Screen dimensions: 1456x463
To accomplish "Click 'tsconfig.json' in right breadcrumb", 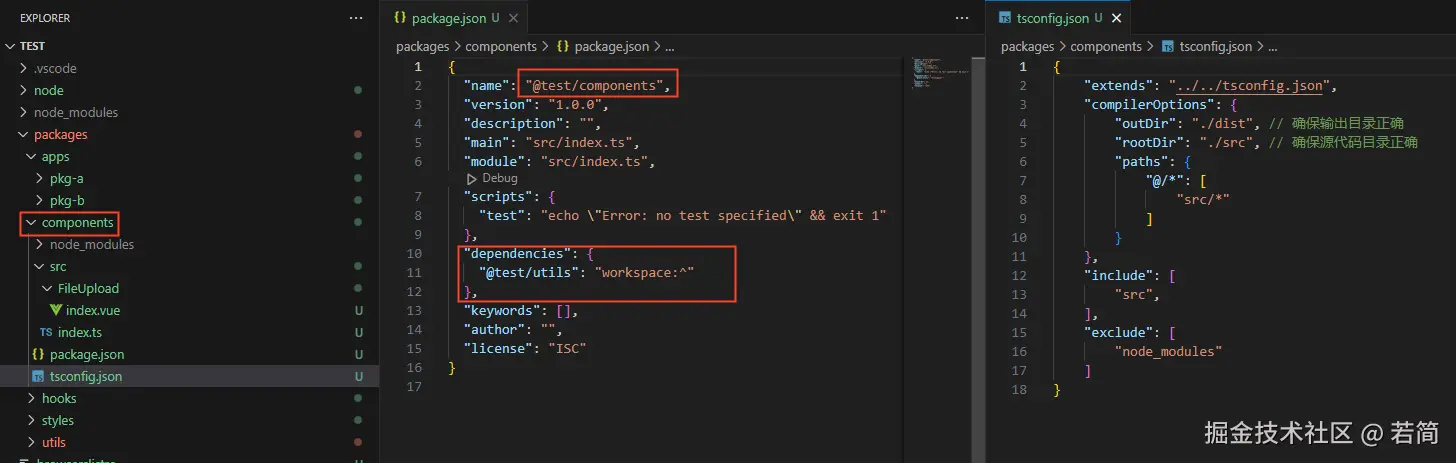I will point(1215,46).
